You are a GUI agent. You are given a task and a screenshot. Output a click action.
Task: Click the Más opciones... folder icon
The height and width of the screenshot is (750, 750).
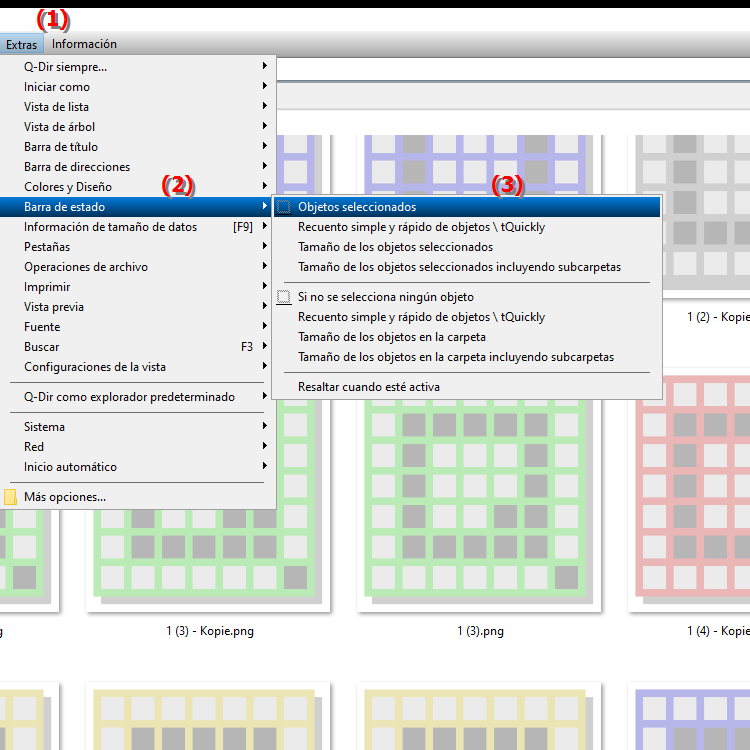pyautogui.click(x=10, y=497)
